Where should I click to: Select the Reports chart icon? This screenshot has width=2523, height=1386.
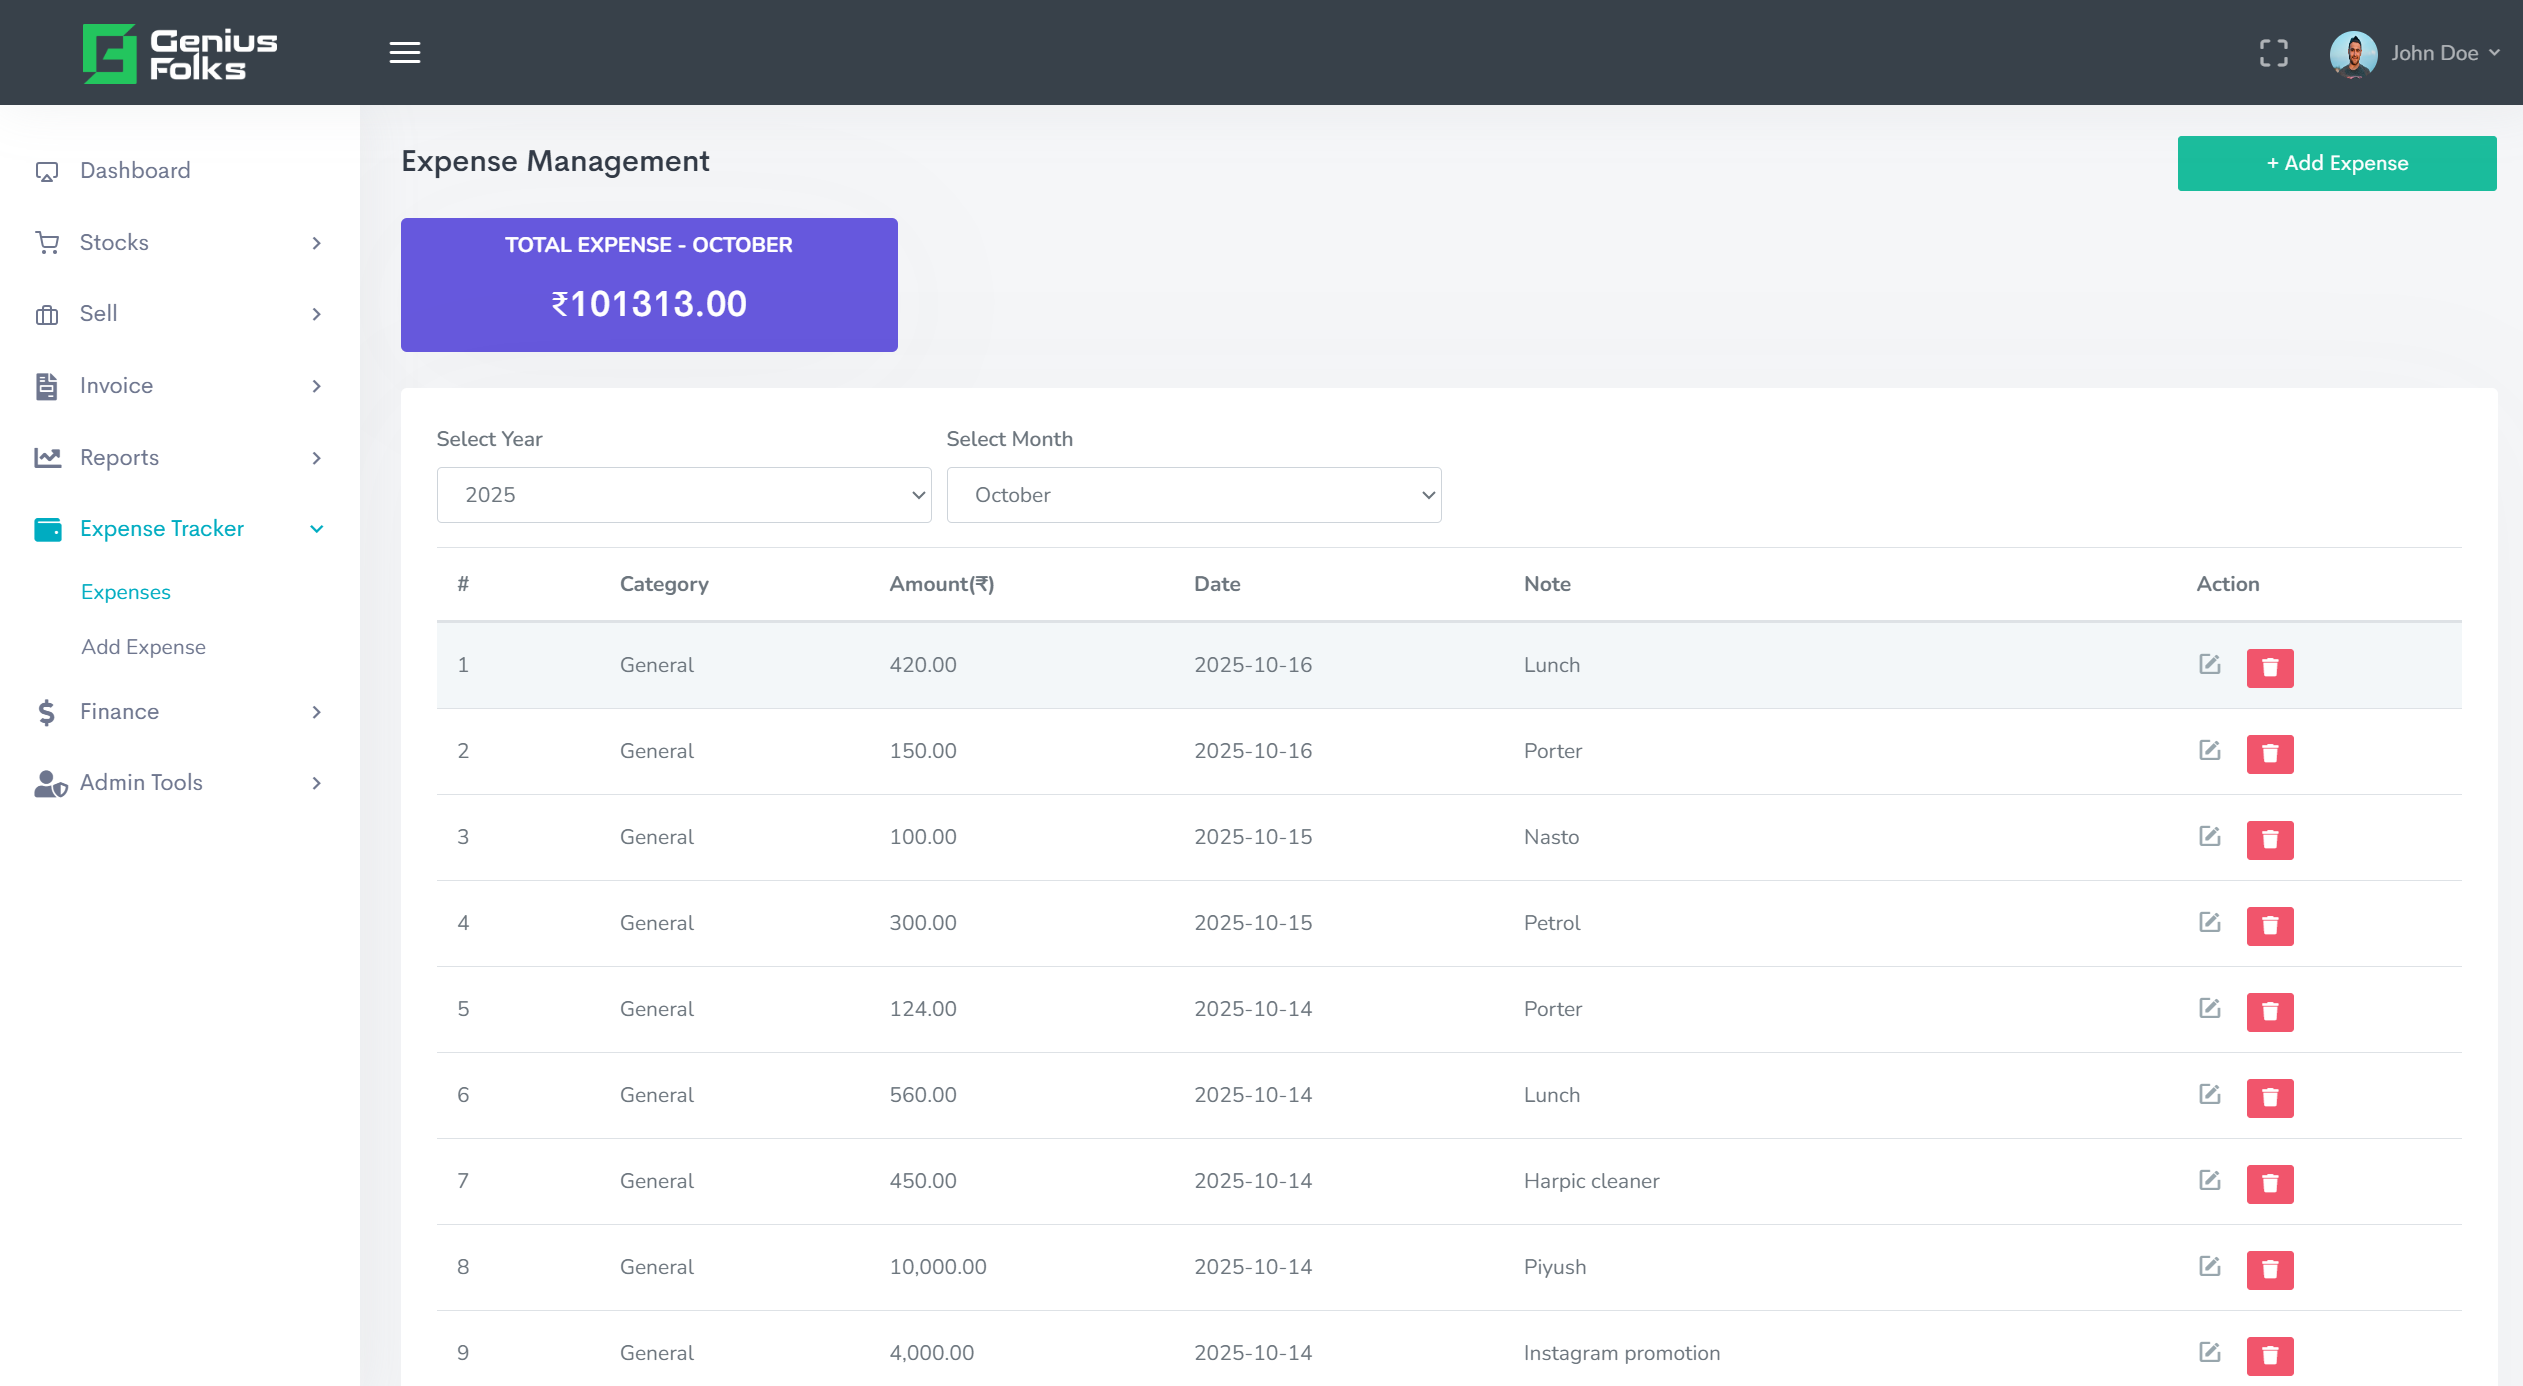[x=47, y=457]
